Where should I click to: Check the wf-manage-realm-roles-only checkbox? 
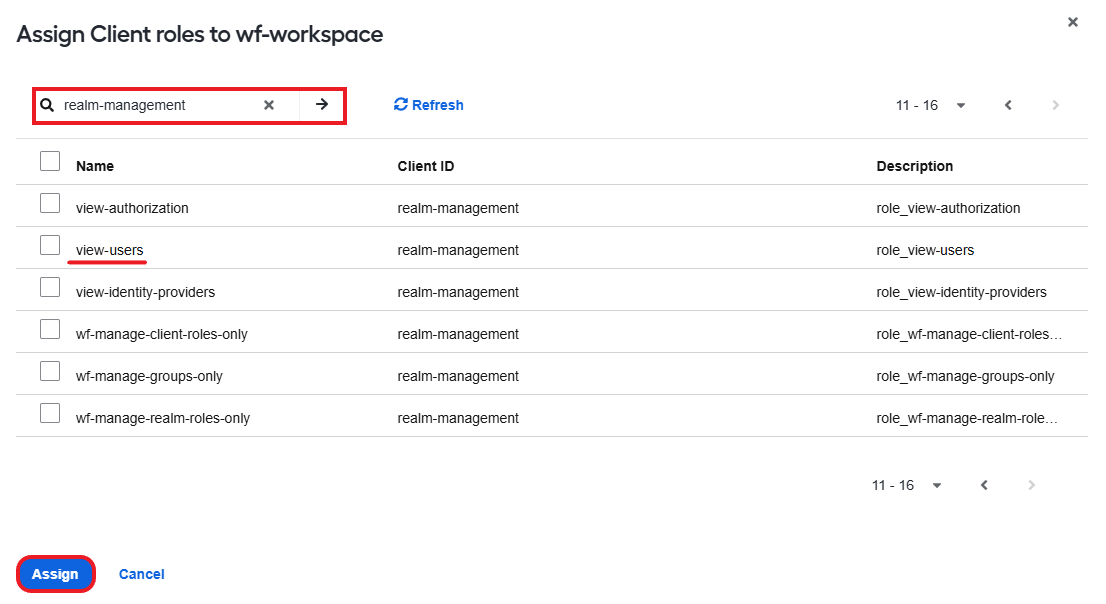tap(50, 413)
